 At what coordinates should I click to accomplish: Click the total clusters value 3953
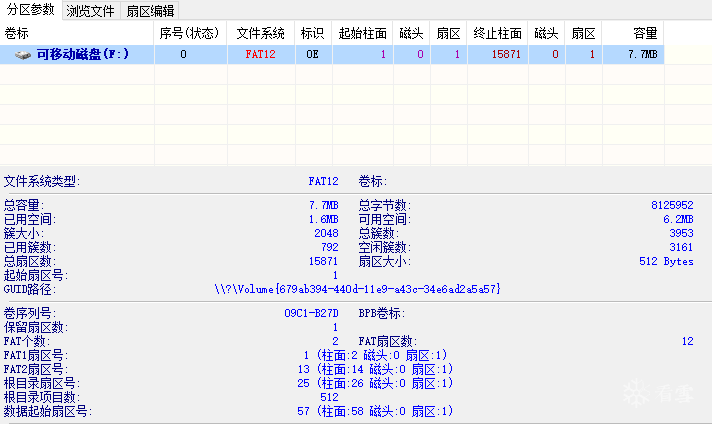681,233
